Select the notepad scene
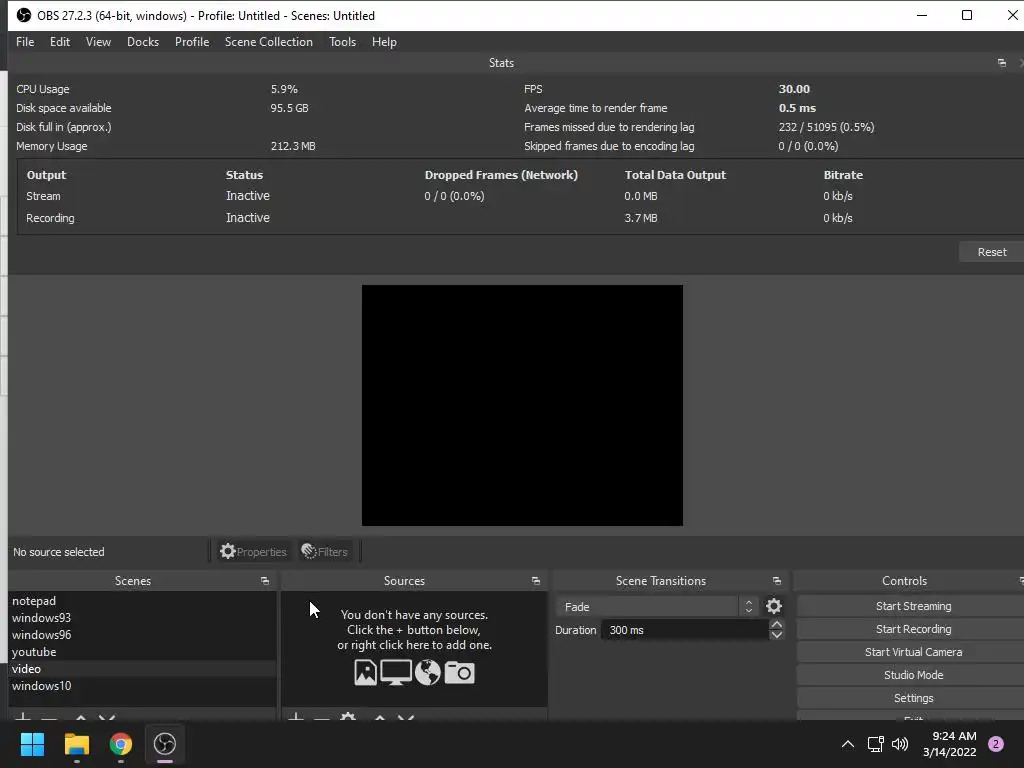This screenshot has width=1024, height=768. [142, 601]
